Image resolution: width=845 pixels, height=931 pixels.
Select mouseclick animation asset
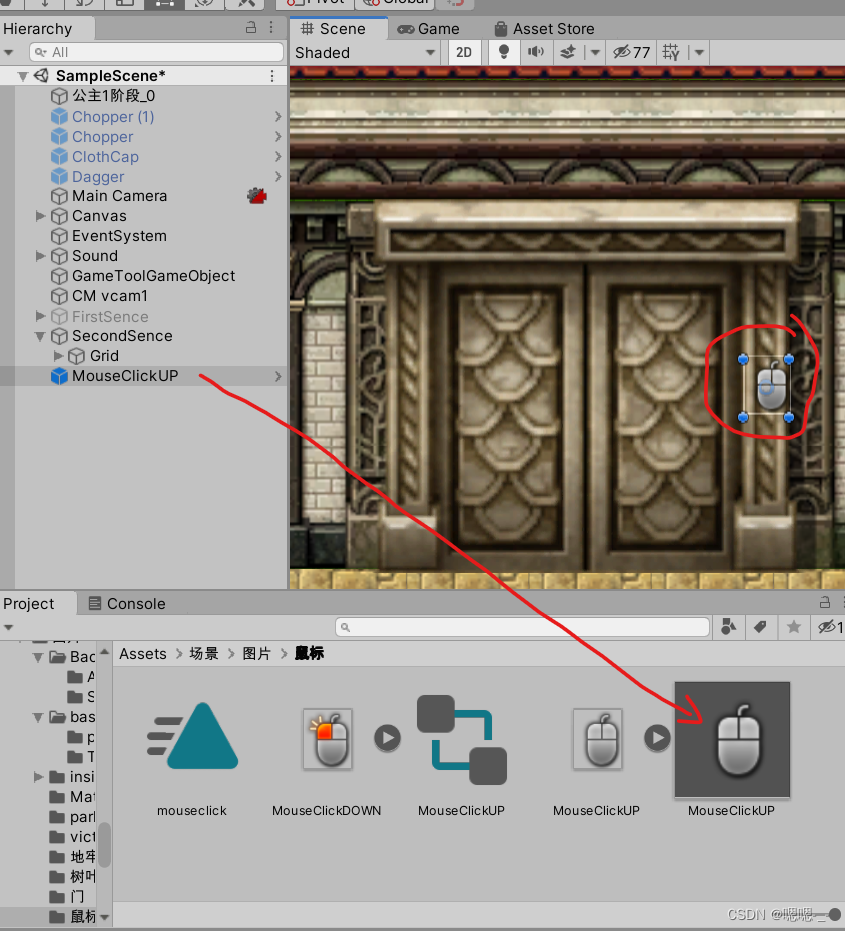click(x=192, y=737)
